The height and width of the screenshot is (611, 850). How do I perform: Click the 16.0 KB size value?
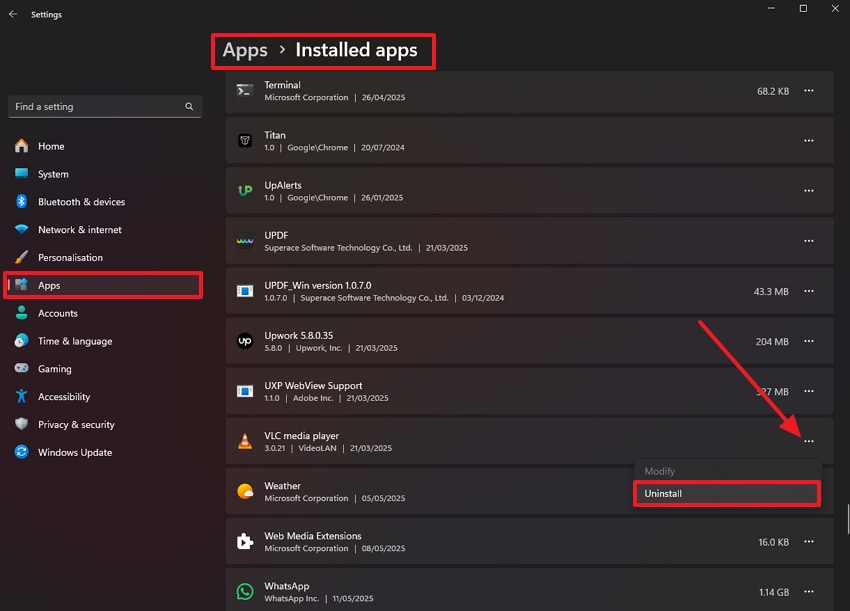pyautogui.click(x=774, y=542)
